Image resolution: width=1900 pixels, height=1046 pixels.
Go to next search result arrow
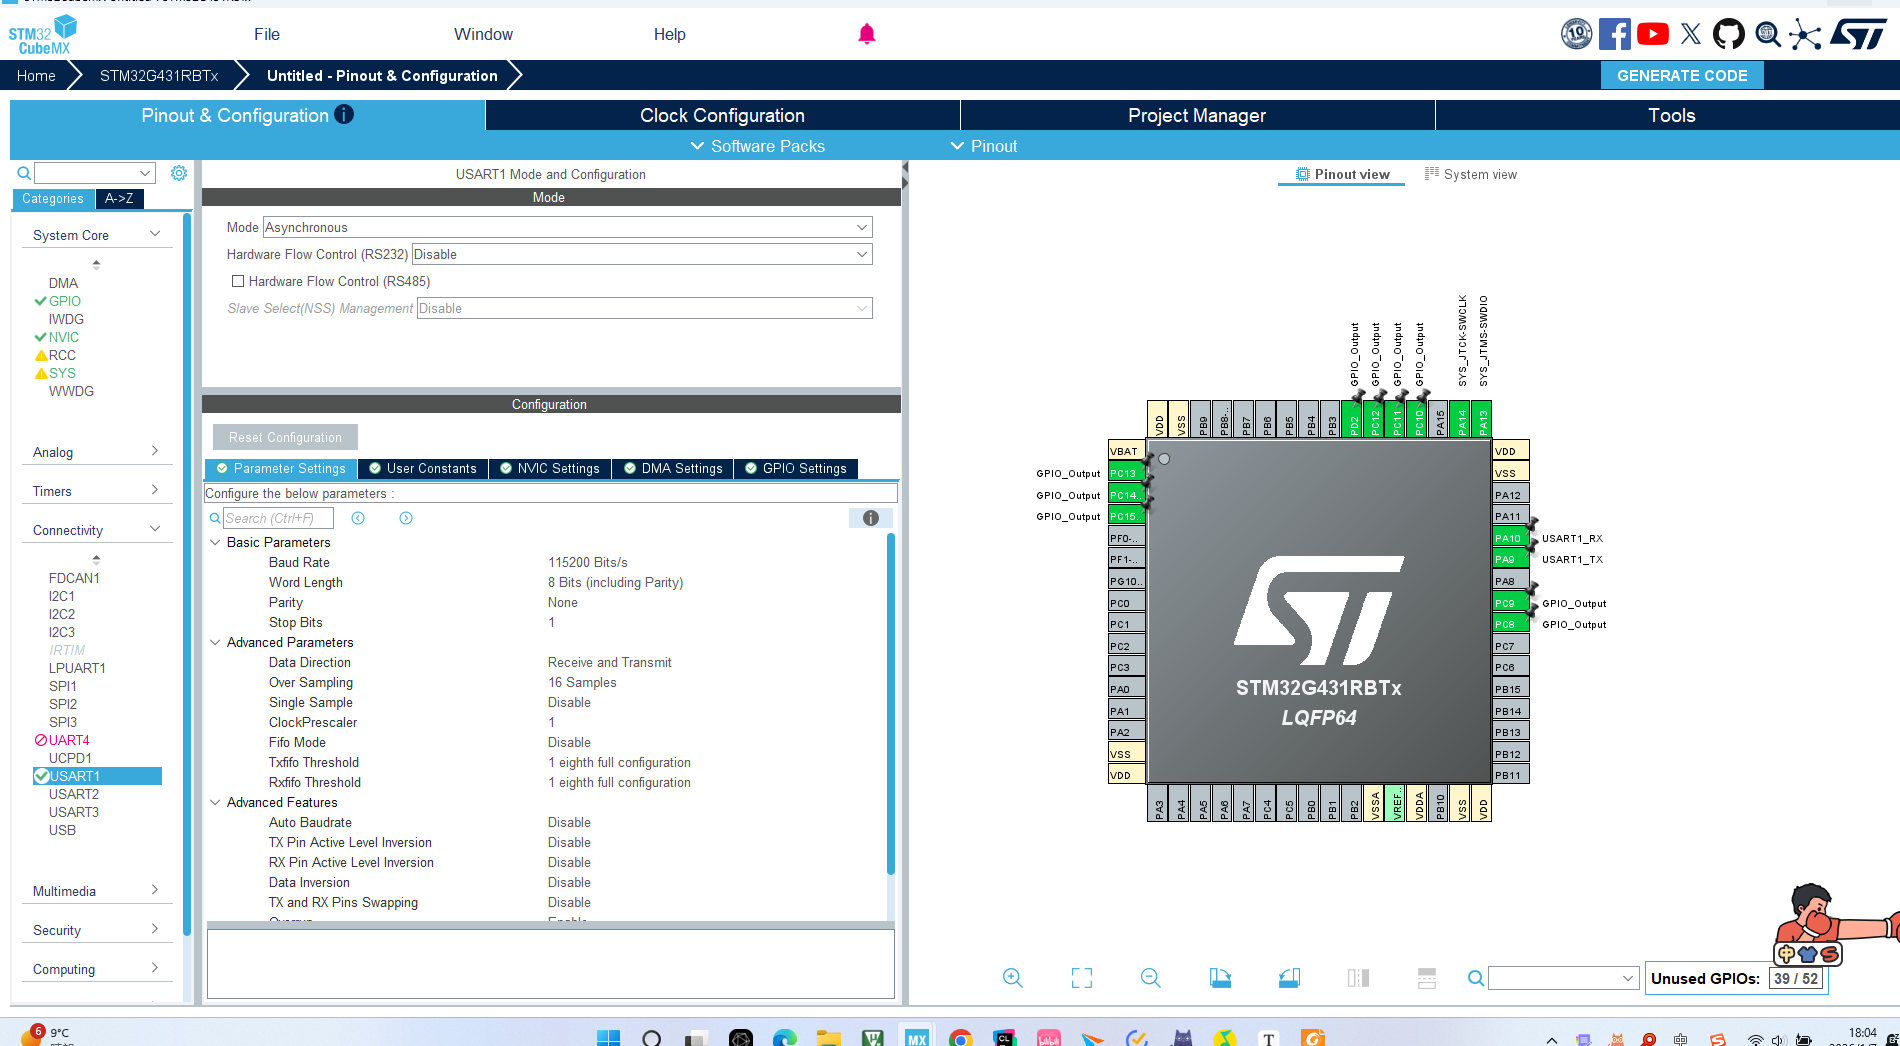click(x=406, y=518)
